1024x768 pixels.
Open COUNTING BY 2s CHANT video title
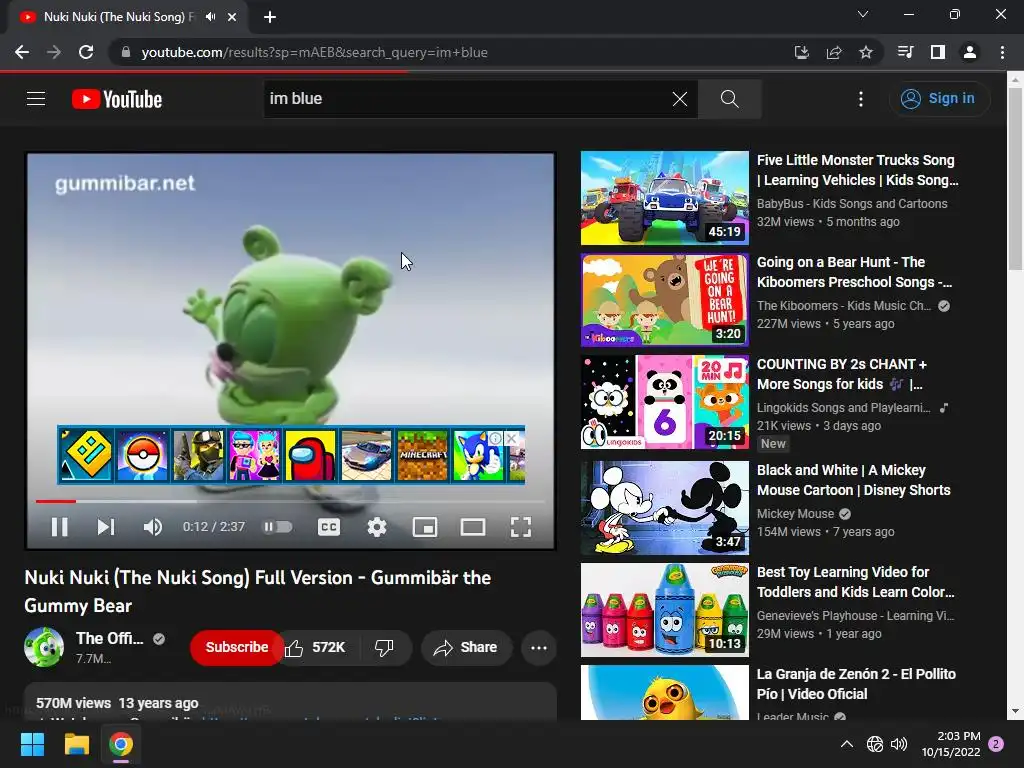(842, 374)
